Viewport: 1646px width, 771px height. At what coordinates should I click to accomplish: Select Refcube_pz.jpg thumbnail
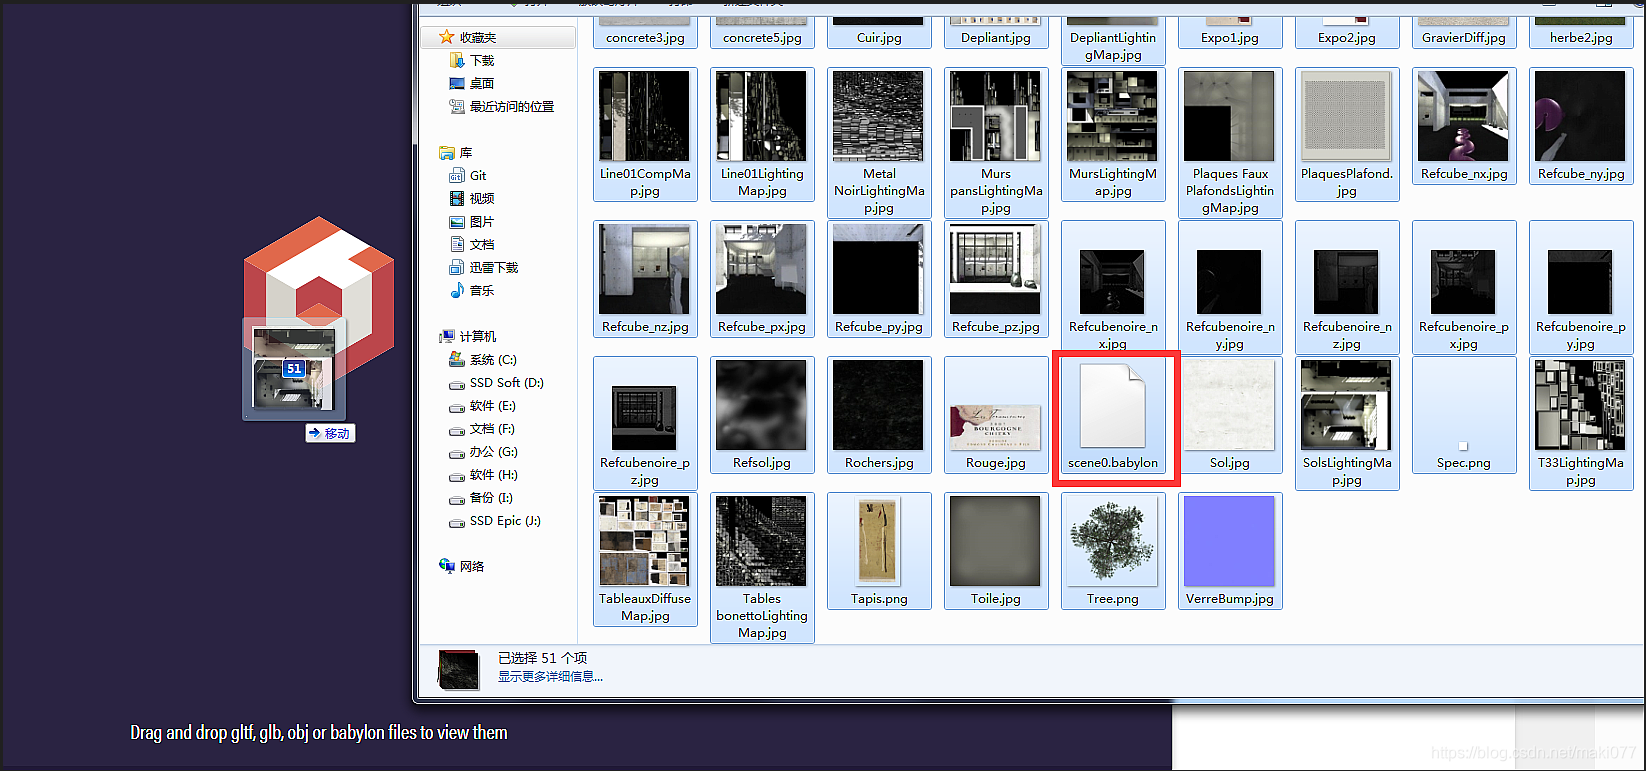pyautogui.click(x=995, y=269)
